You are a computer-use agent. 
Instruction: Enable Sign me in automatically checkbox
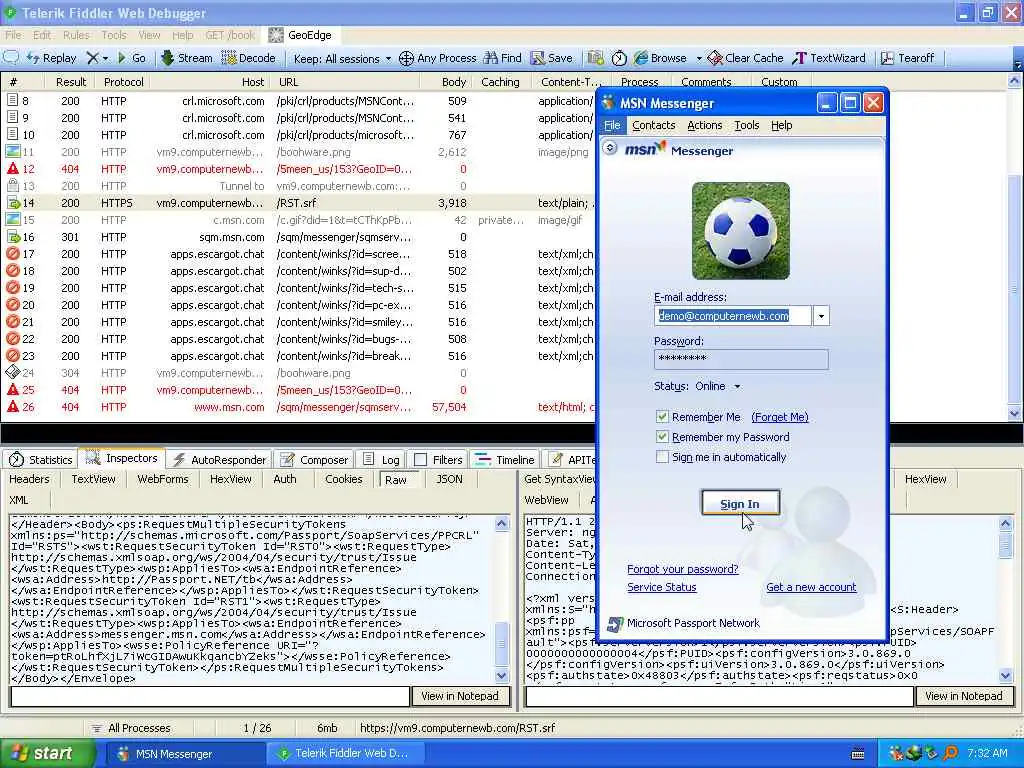[662, 457]
